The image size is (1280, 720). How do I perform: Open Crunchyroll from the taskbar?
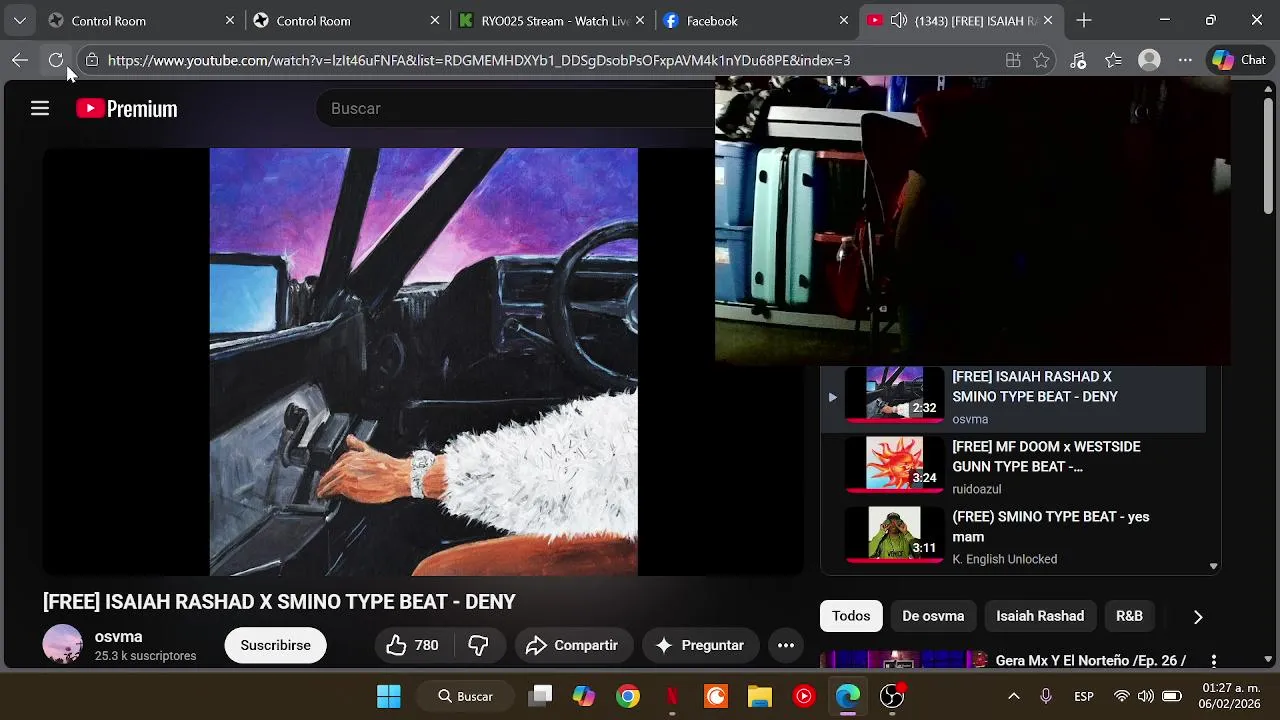coord(716,696)
